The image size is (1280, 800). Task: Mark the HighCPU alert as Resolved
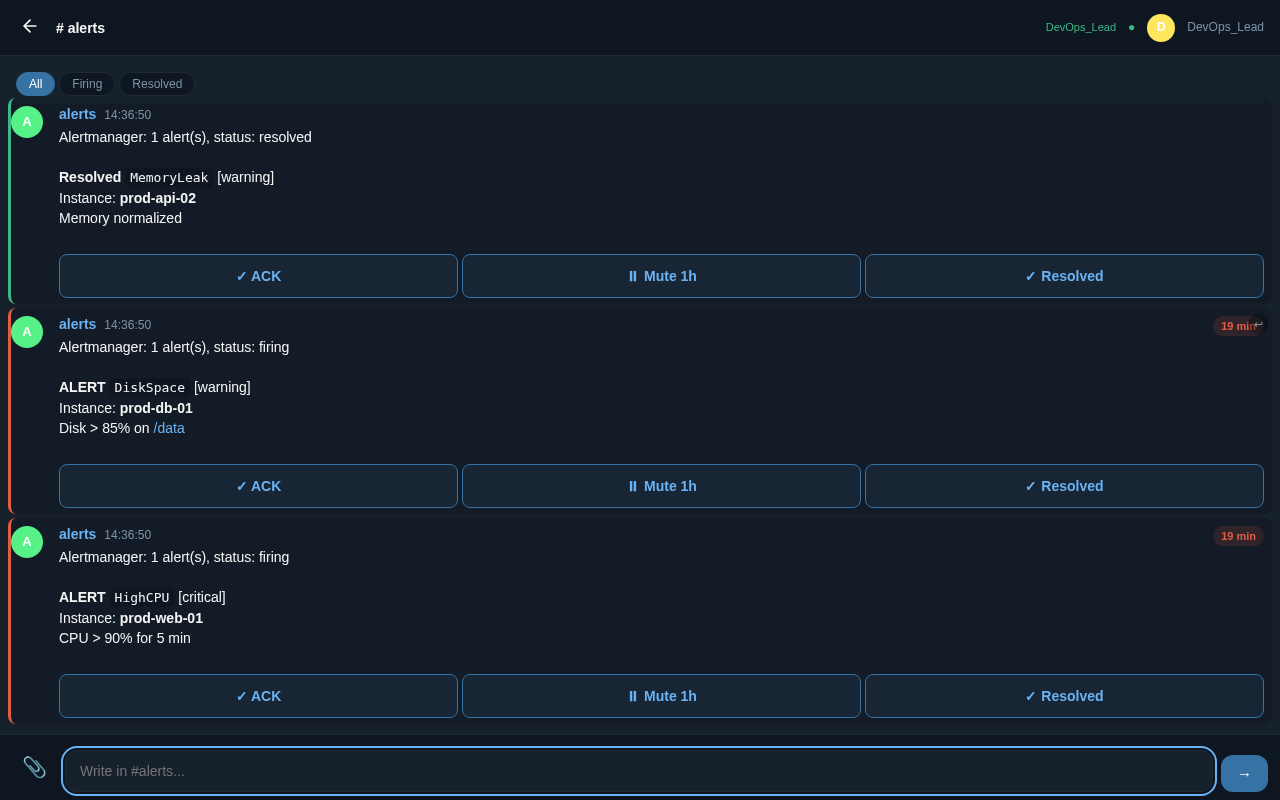1064,696
